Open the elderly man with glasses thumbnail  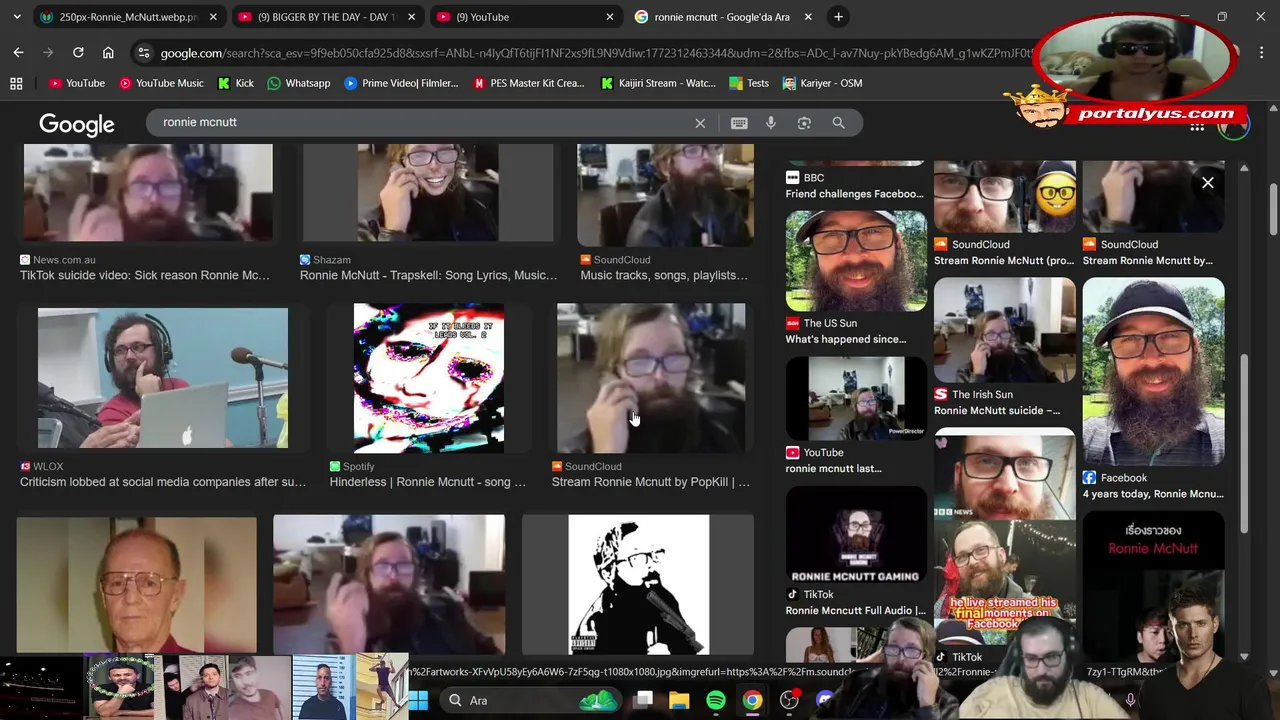136,585
